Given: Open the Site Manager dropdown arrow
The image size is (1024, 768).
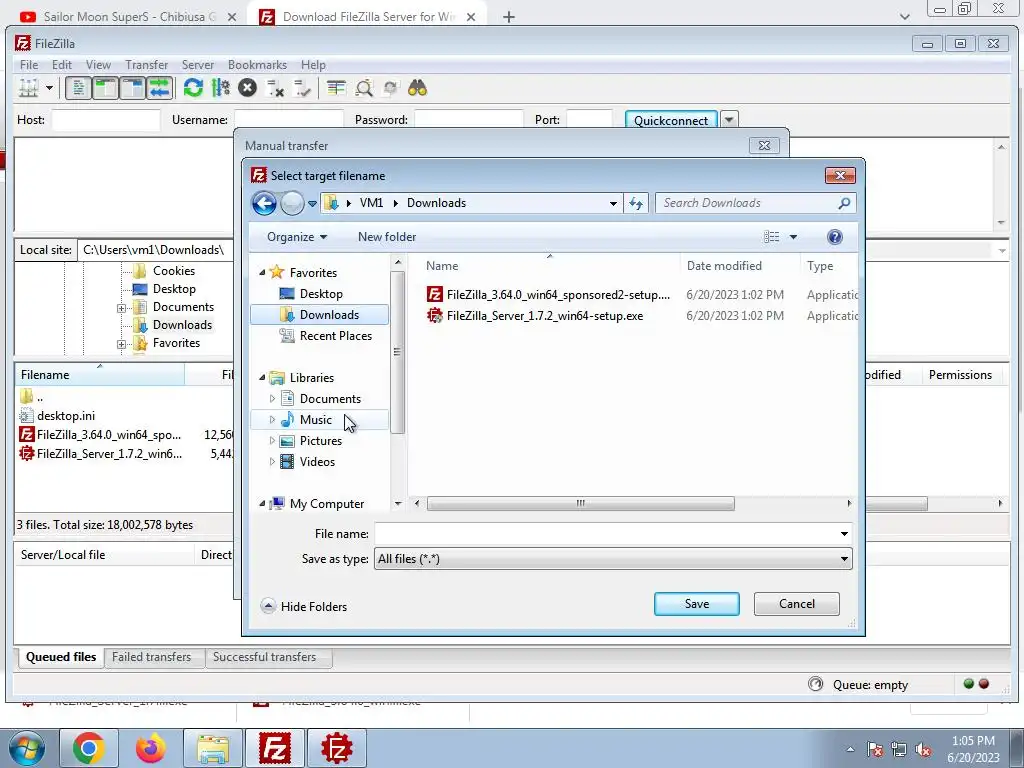Looking at the screenshot, I should (49, 88).
